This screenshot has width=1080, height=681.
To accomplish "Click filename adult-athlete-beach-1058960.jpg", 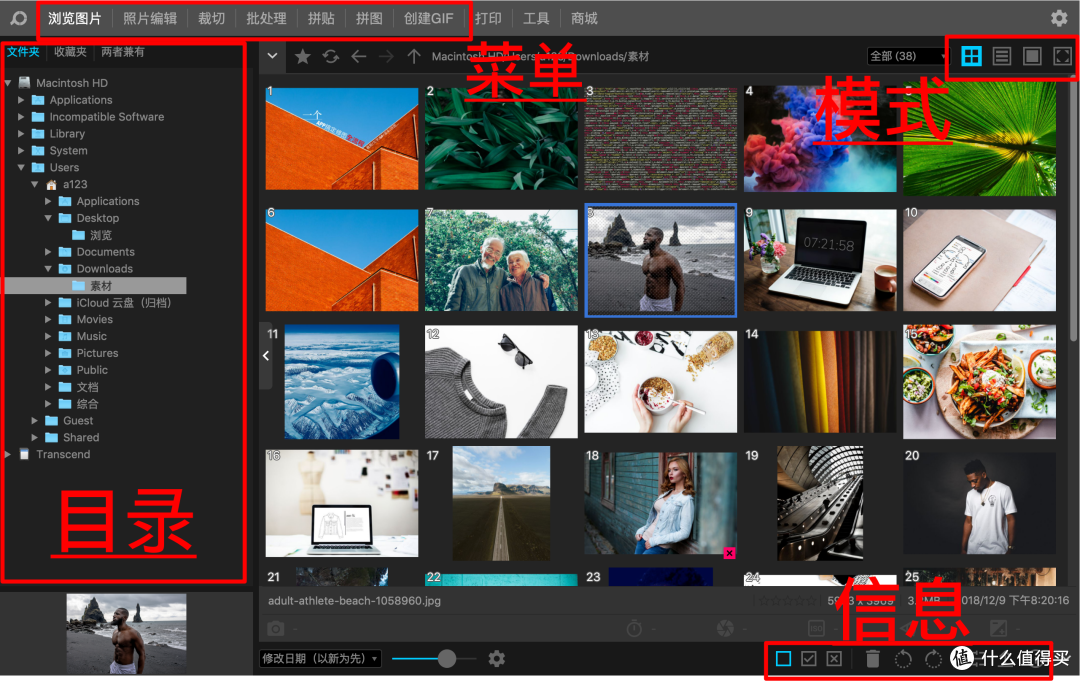I will coord(354,601).
